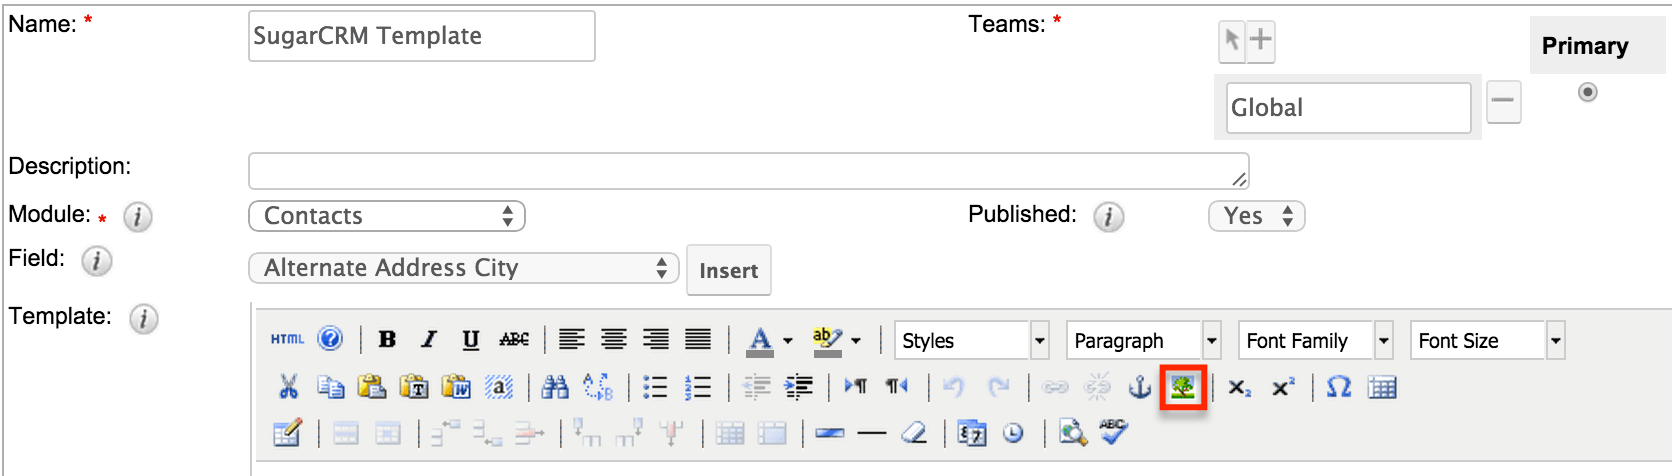
Task: Open the Field dropdown Alternate Address City
Action: (464, 268)
